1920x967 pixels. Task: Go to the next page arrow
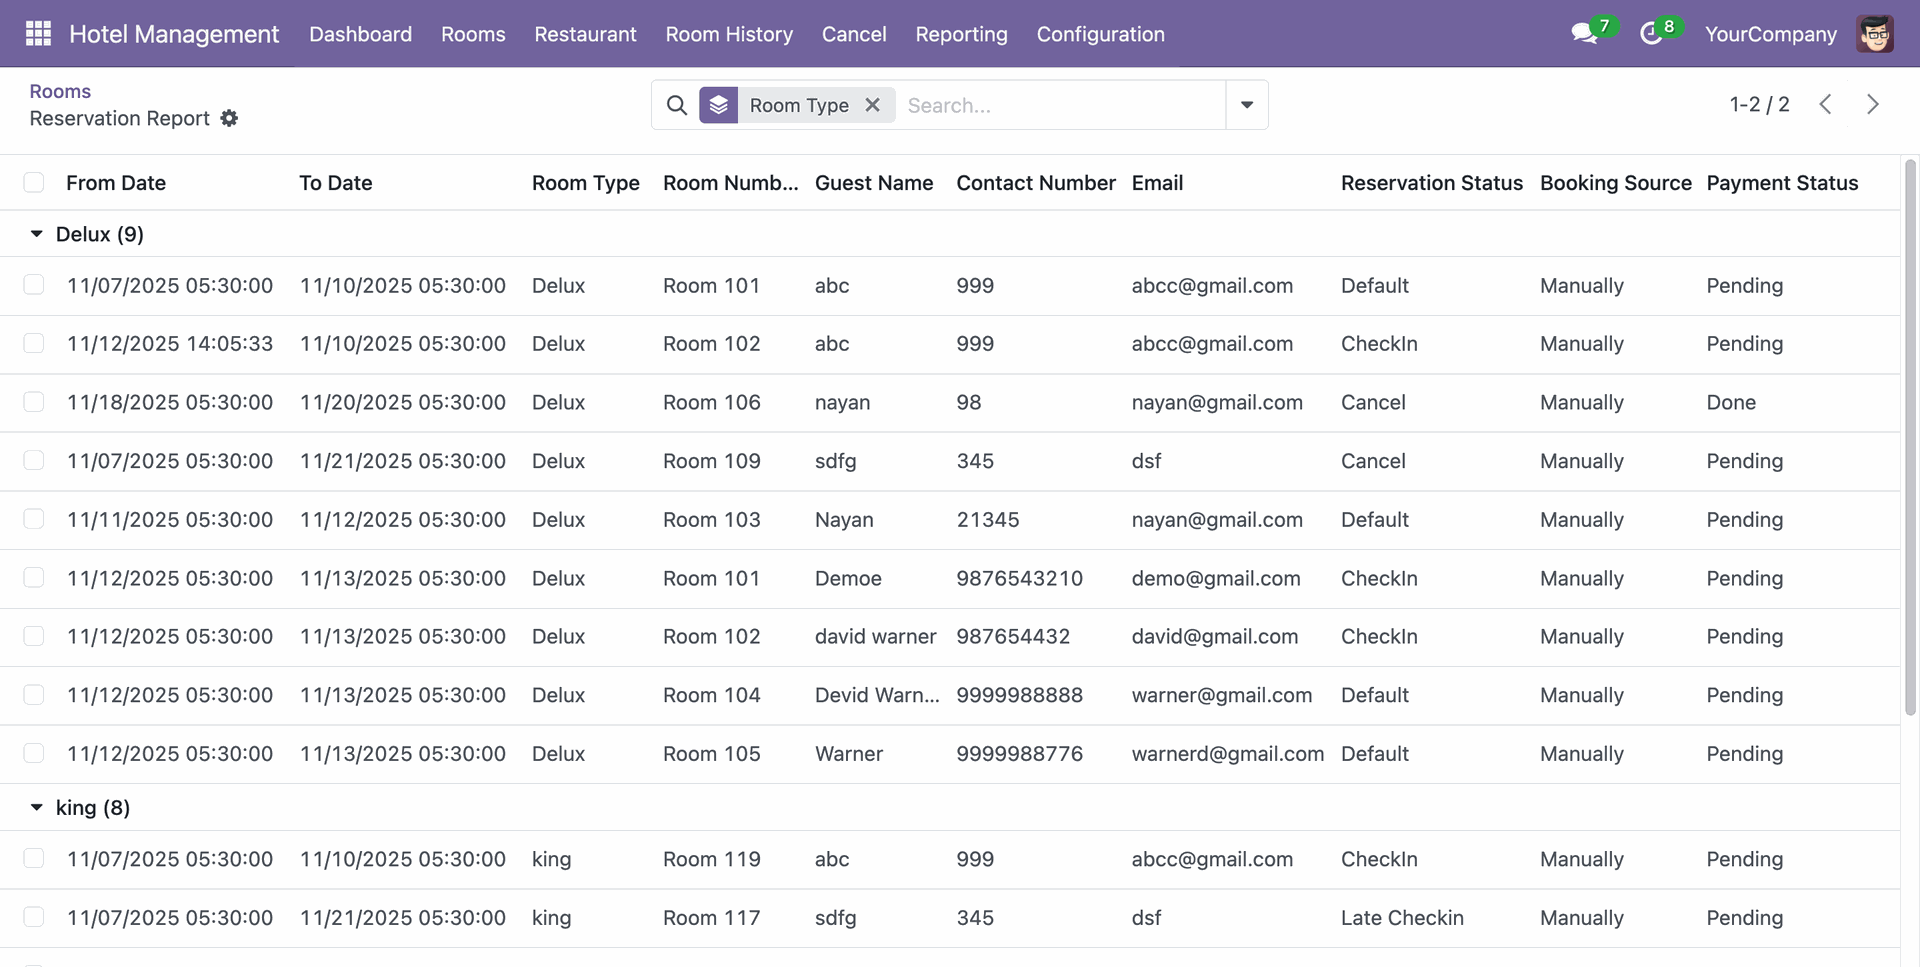click(x=1872, y=105)
